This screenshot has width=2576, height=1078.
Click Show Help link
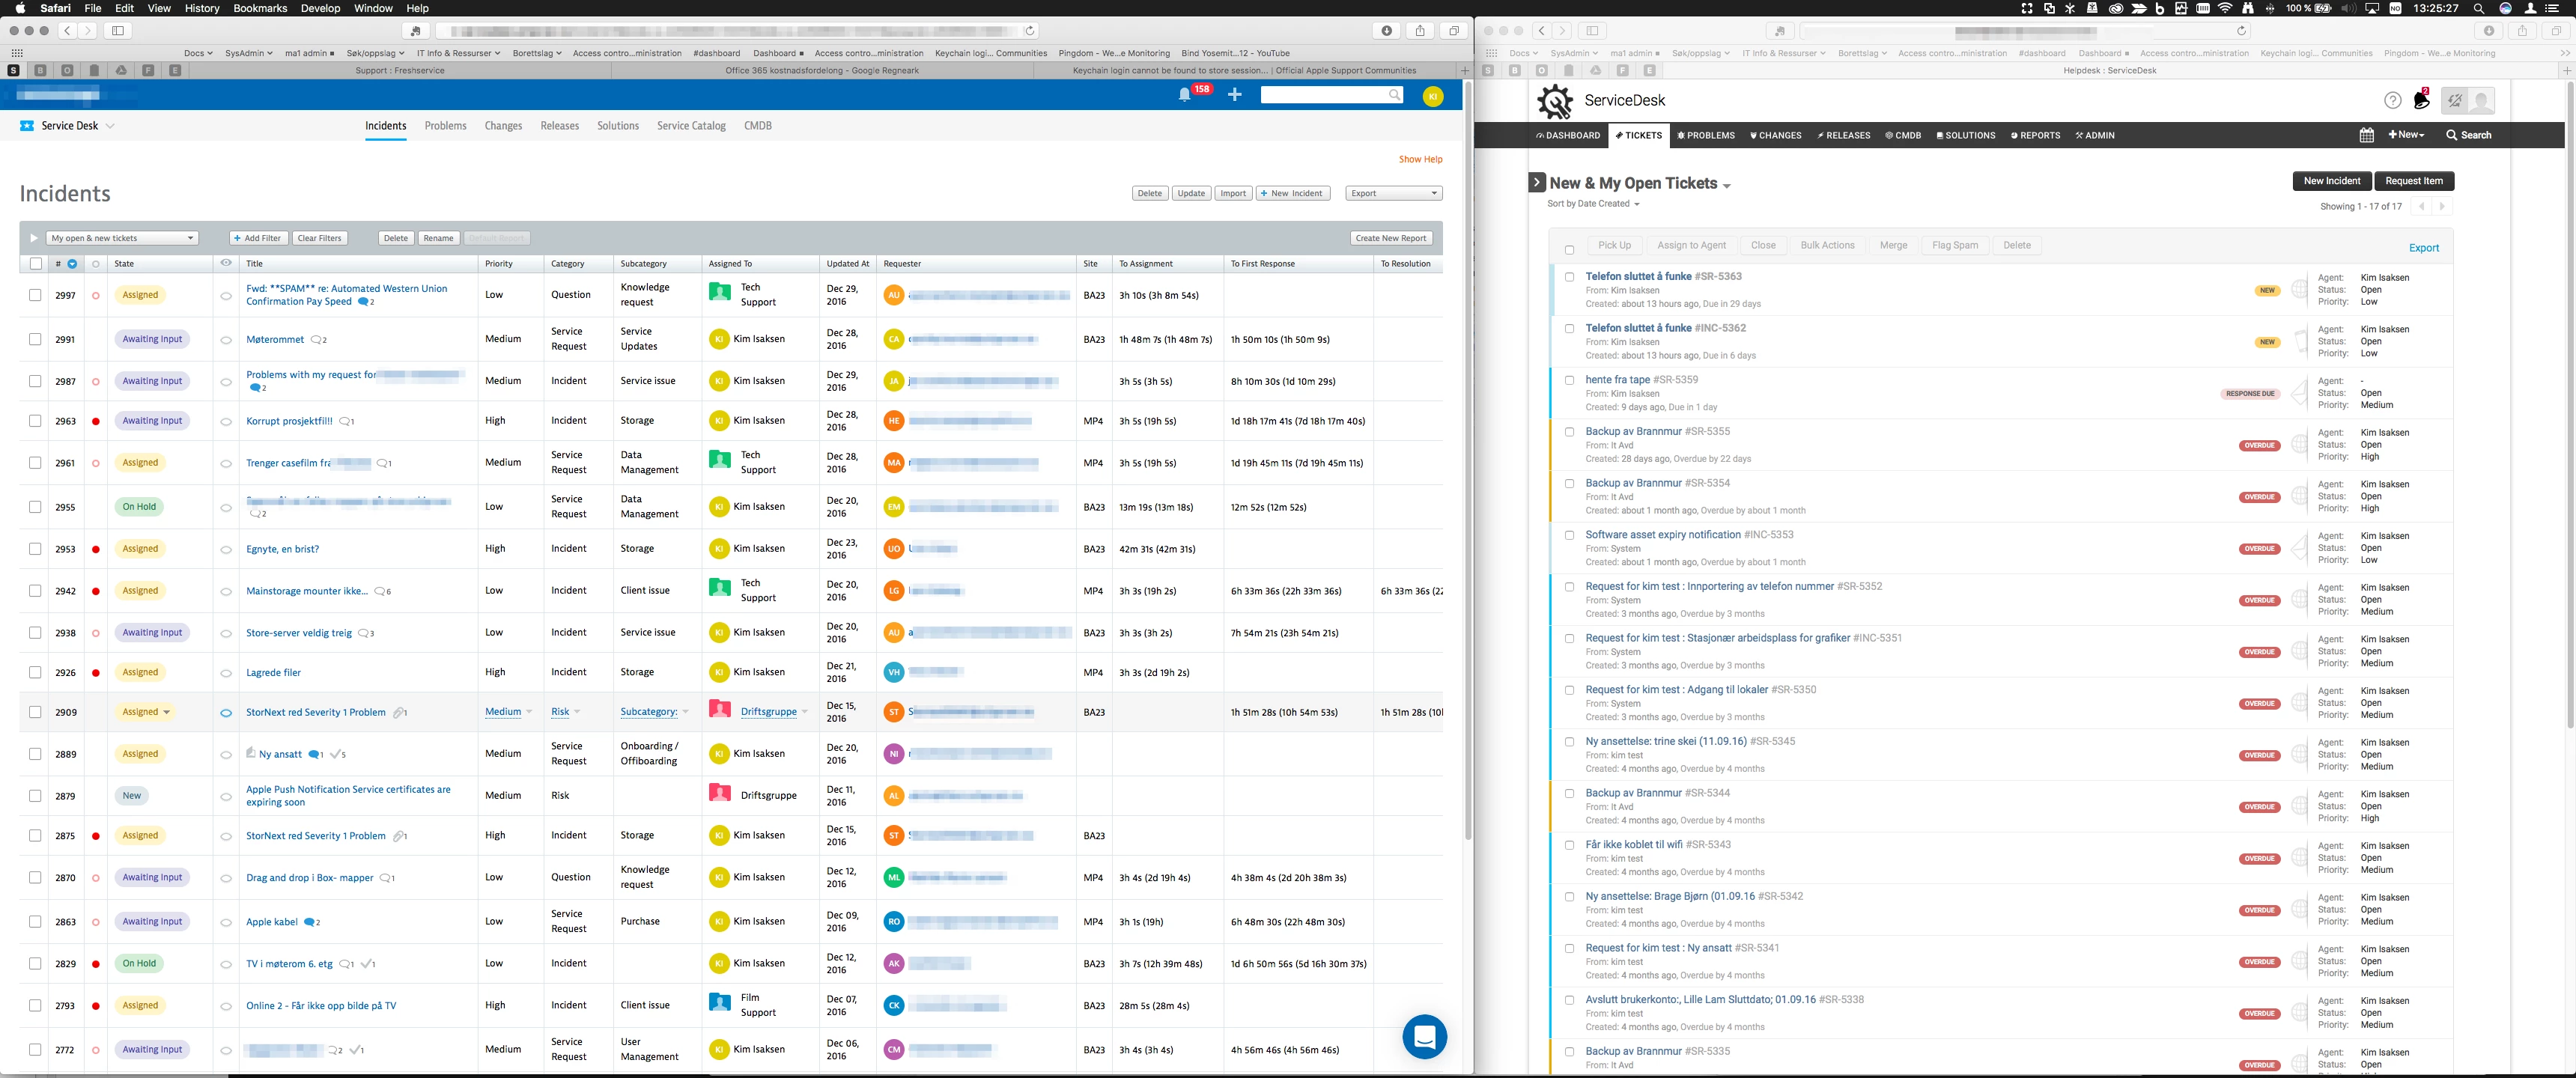point(1420,159)
